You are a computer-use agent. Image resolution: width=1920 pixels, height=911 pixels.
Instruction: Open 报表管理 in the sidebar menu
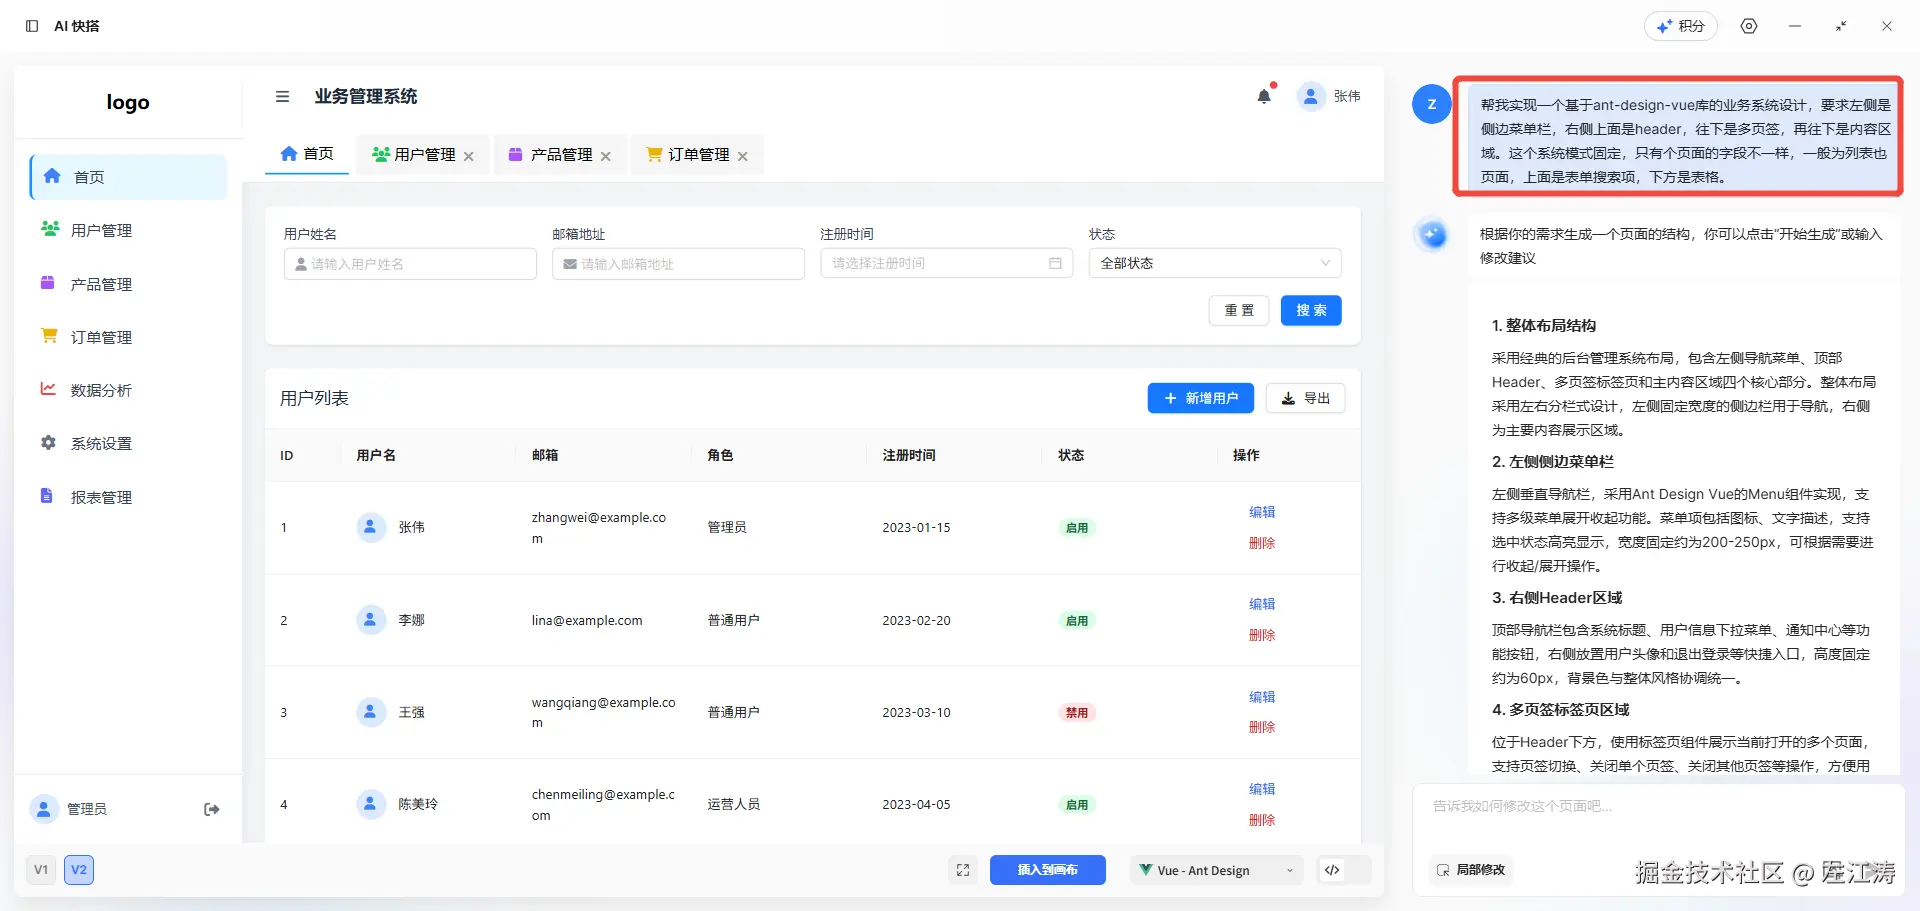click(129, 497)
